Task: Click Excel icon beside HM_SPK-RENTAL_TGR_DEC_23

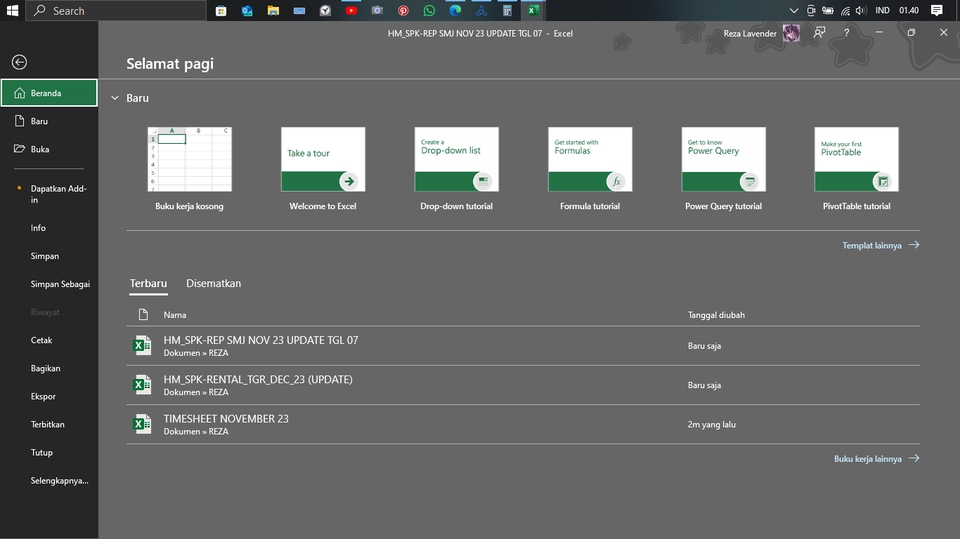Action: 142,385
